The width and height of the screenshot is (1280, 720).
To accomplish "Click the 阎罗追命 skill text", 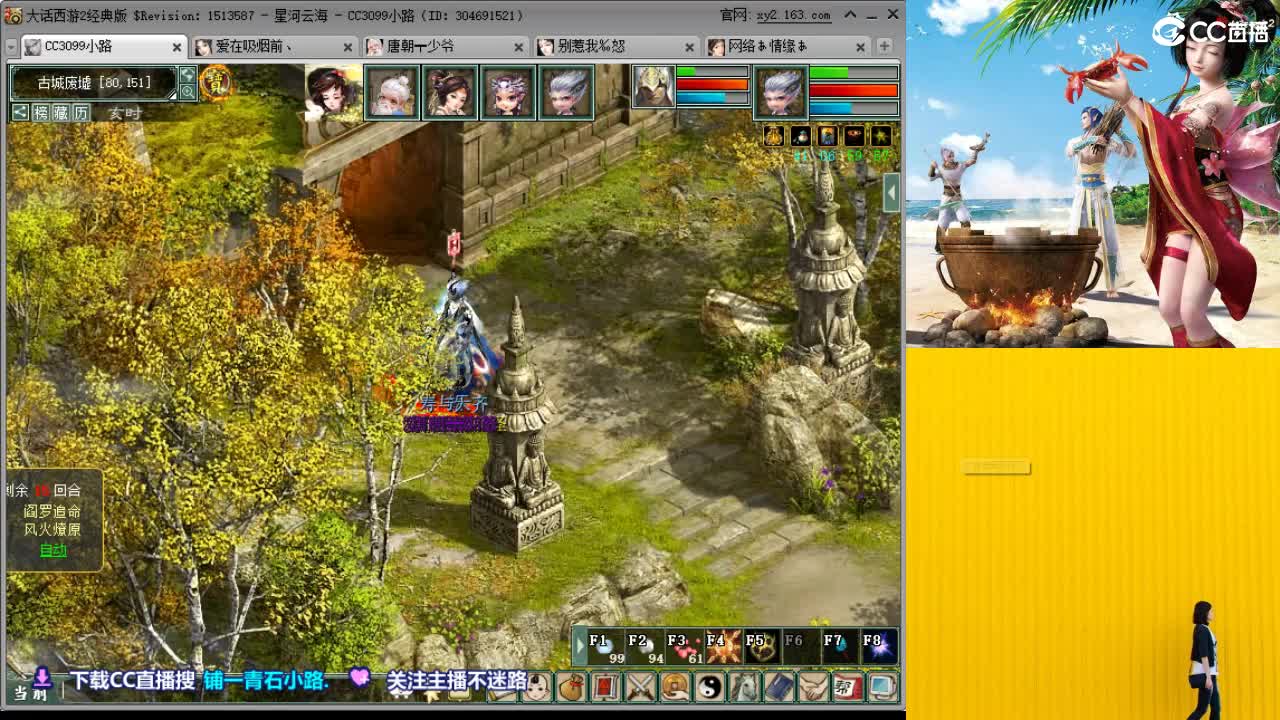I will tap(53, 511).
